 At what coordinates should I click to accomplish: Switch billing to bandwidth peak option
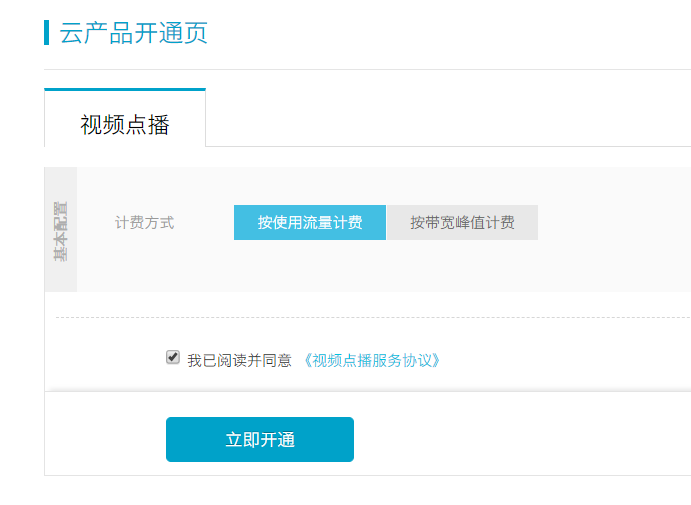click(x=462, y=222)
